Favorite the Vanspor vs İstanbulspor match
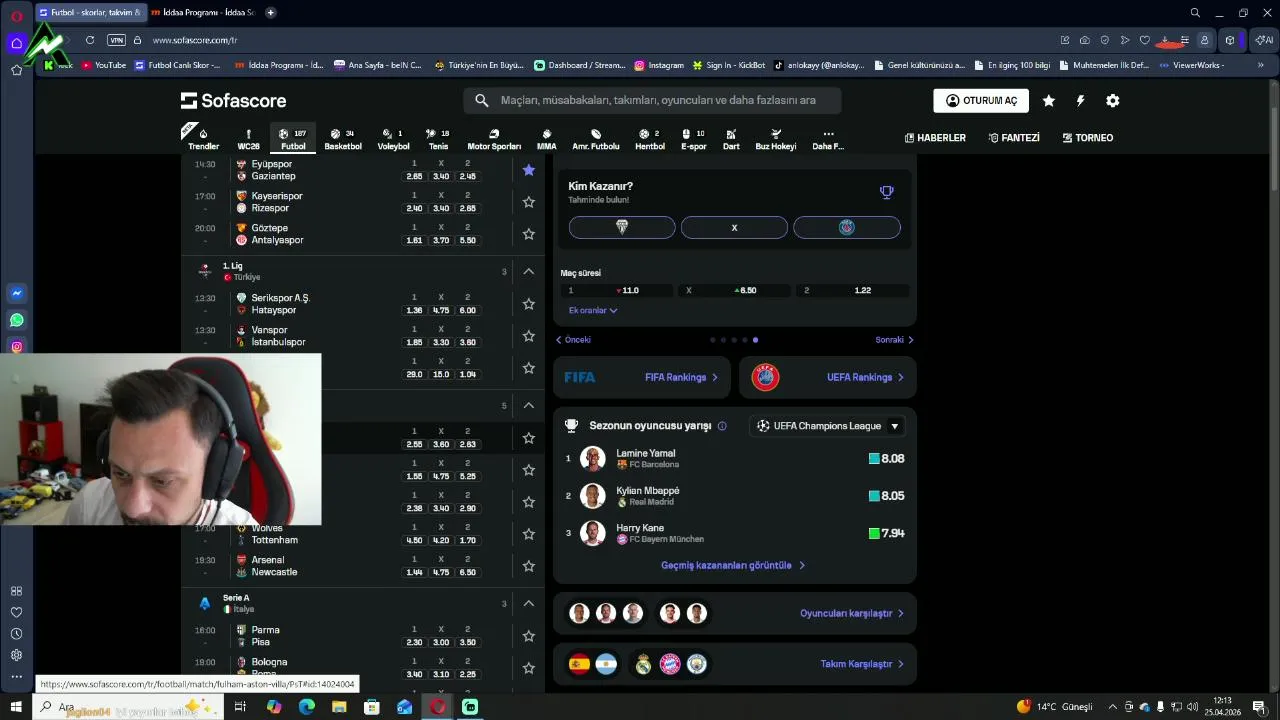 pyautogui.click(x=528, y=336)
